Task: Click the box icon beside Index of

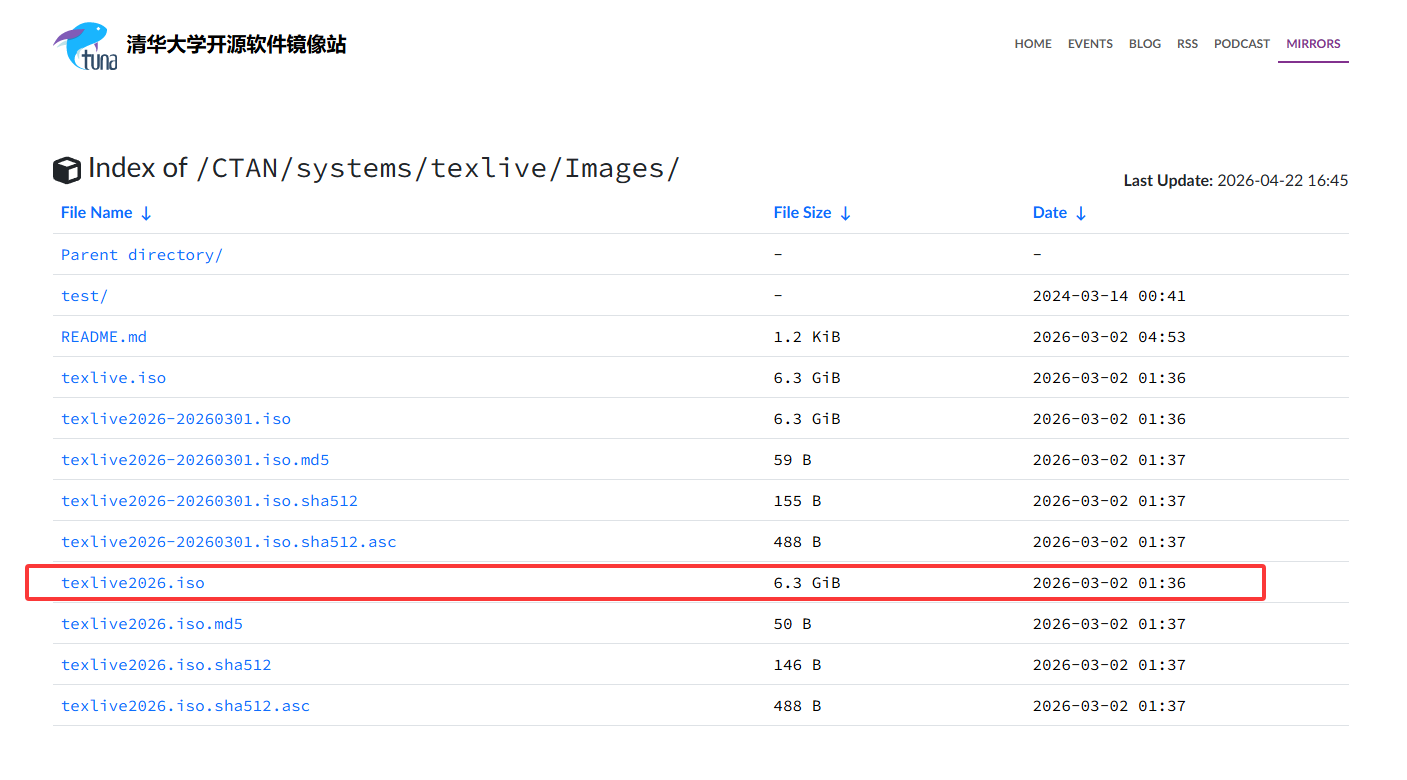Action: click(x=67, y=170)
